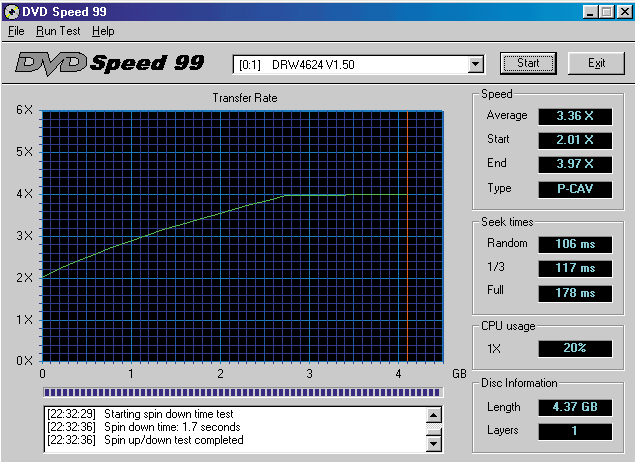
Task: Maximize the DVD Speed 99 window
Action: coord(607,12)
